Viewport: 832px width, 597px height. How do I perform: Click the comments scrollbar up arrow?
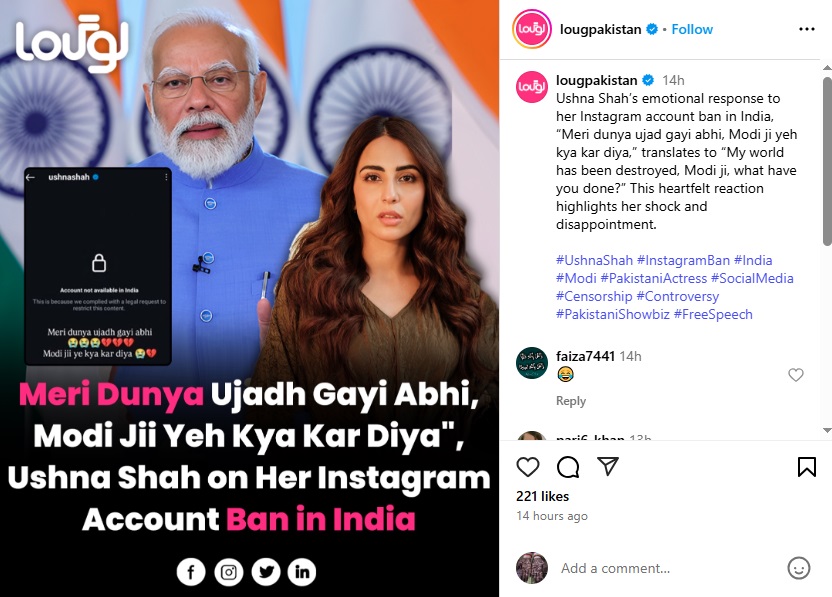(827, 68)
